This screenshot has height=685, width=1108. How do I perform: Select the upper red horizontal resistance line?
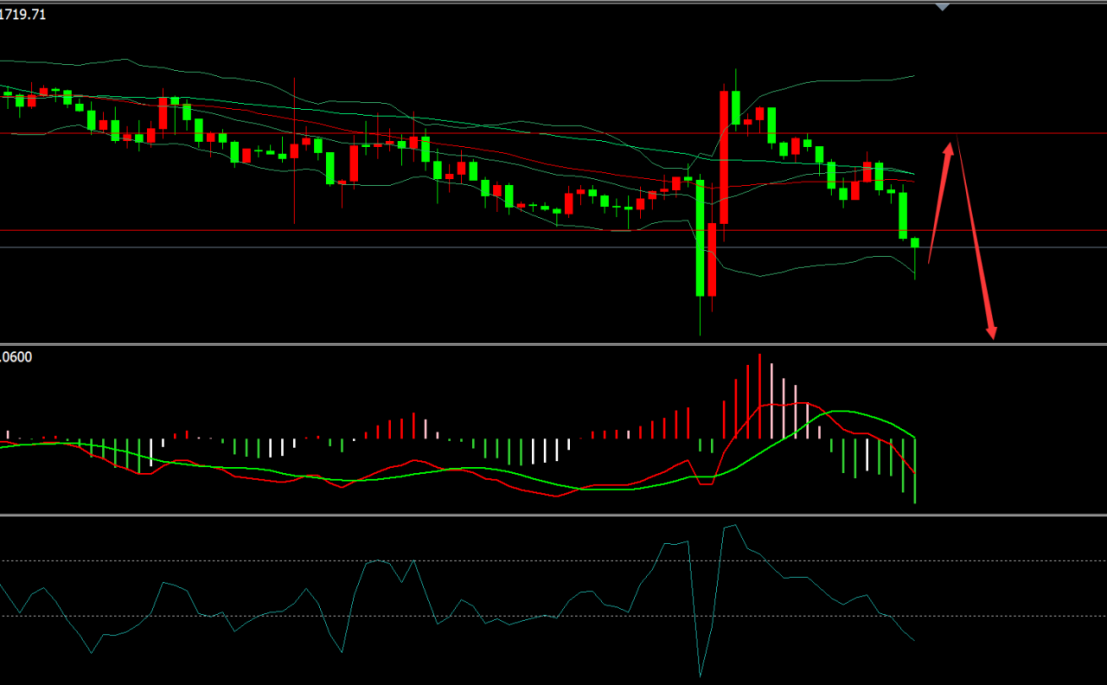pyautogui.click(x=553, y=133)
